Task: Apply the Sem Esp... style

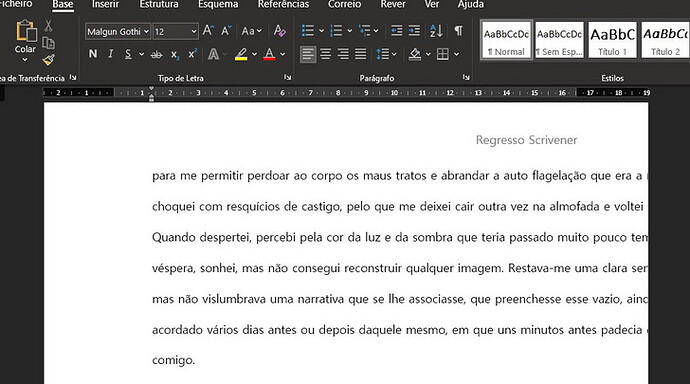Action: [x=559, y=40]
